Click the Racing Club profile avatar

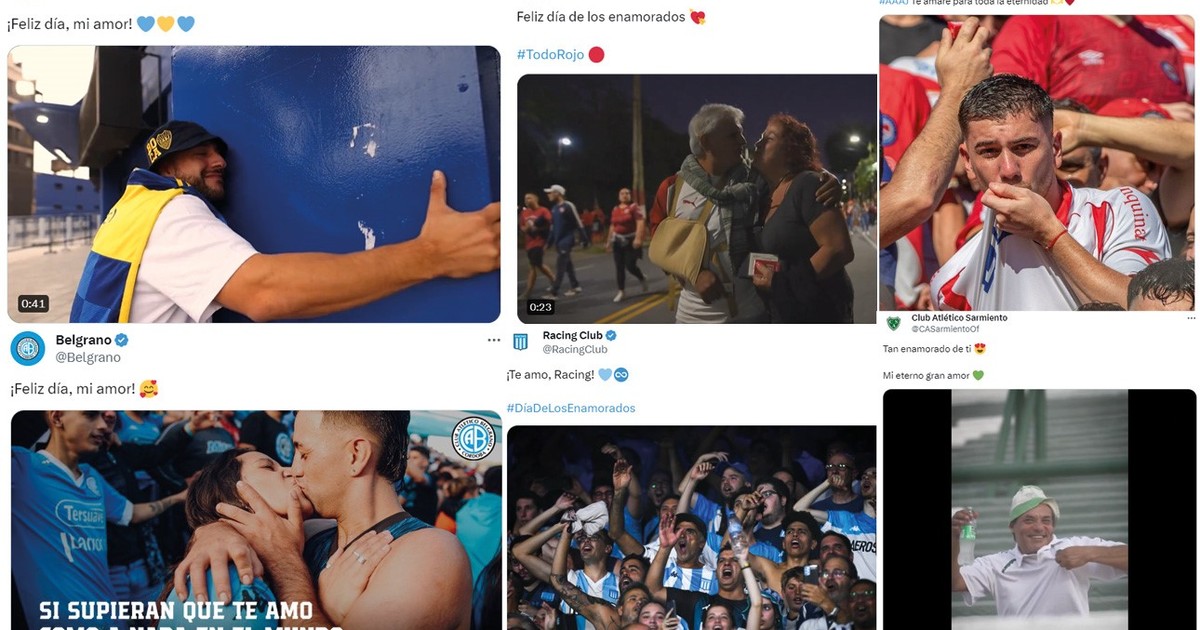click(520, 342)
